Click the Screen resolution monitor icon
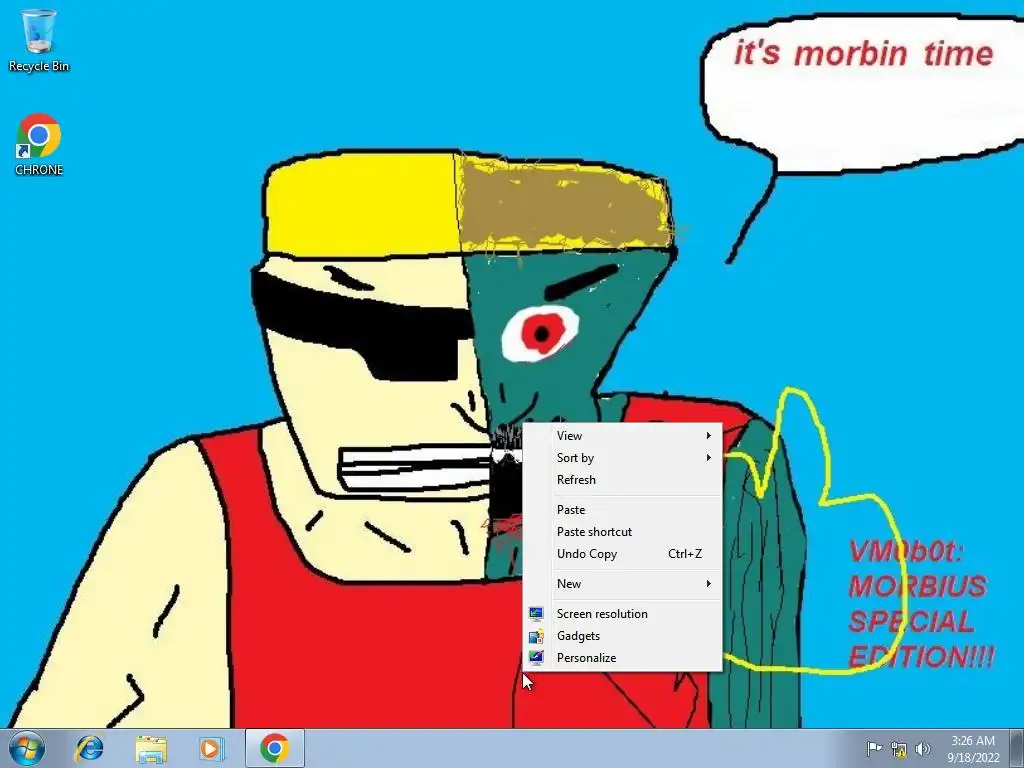Image resolution: width=1024 pixels, height=768 pixels. (536, 614)
